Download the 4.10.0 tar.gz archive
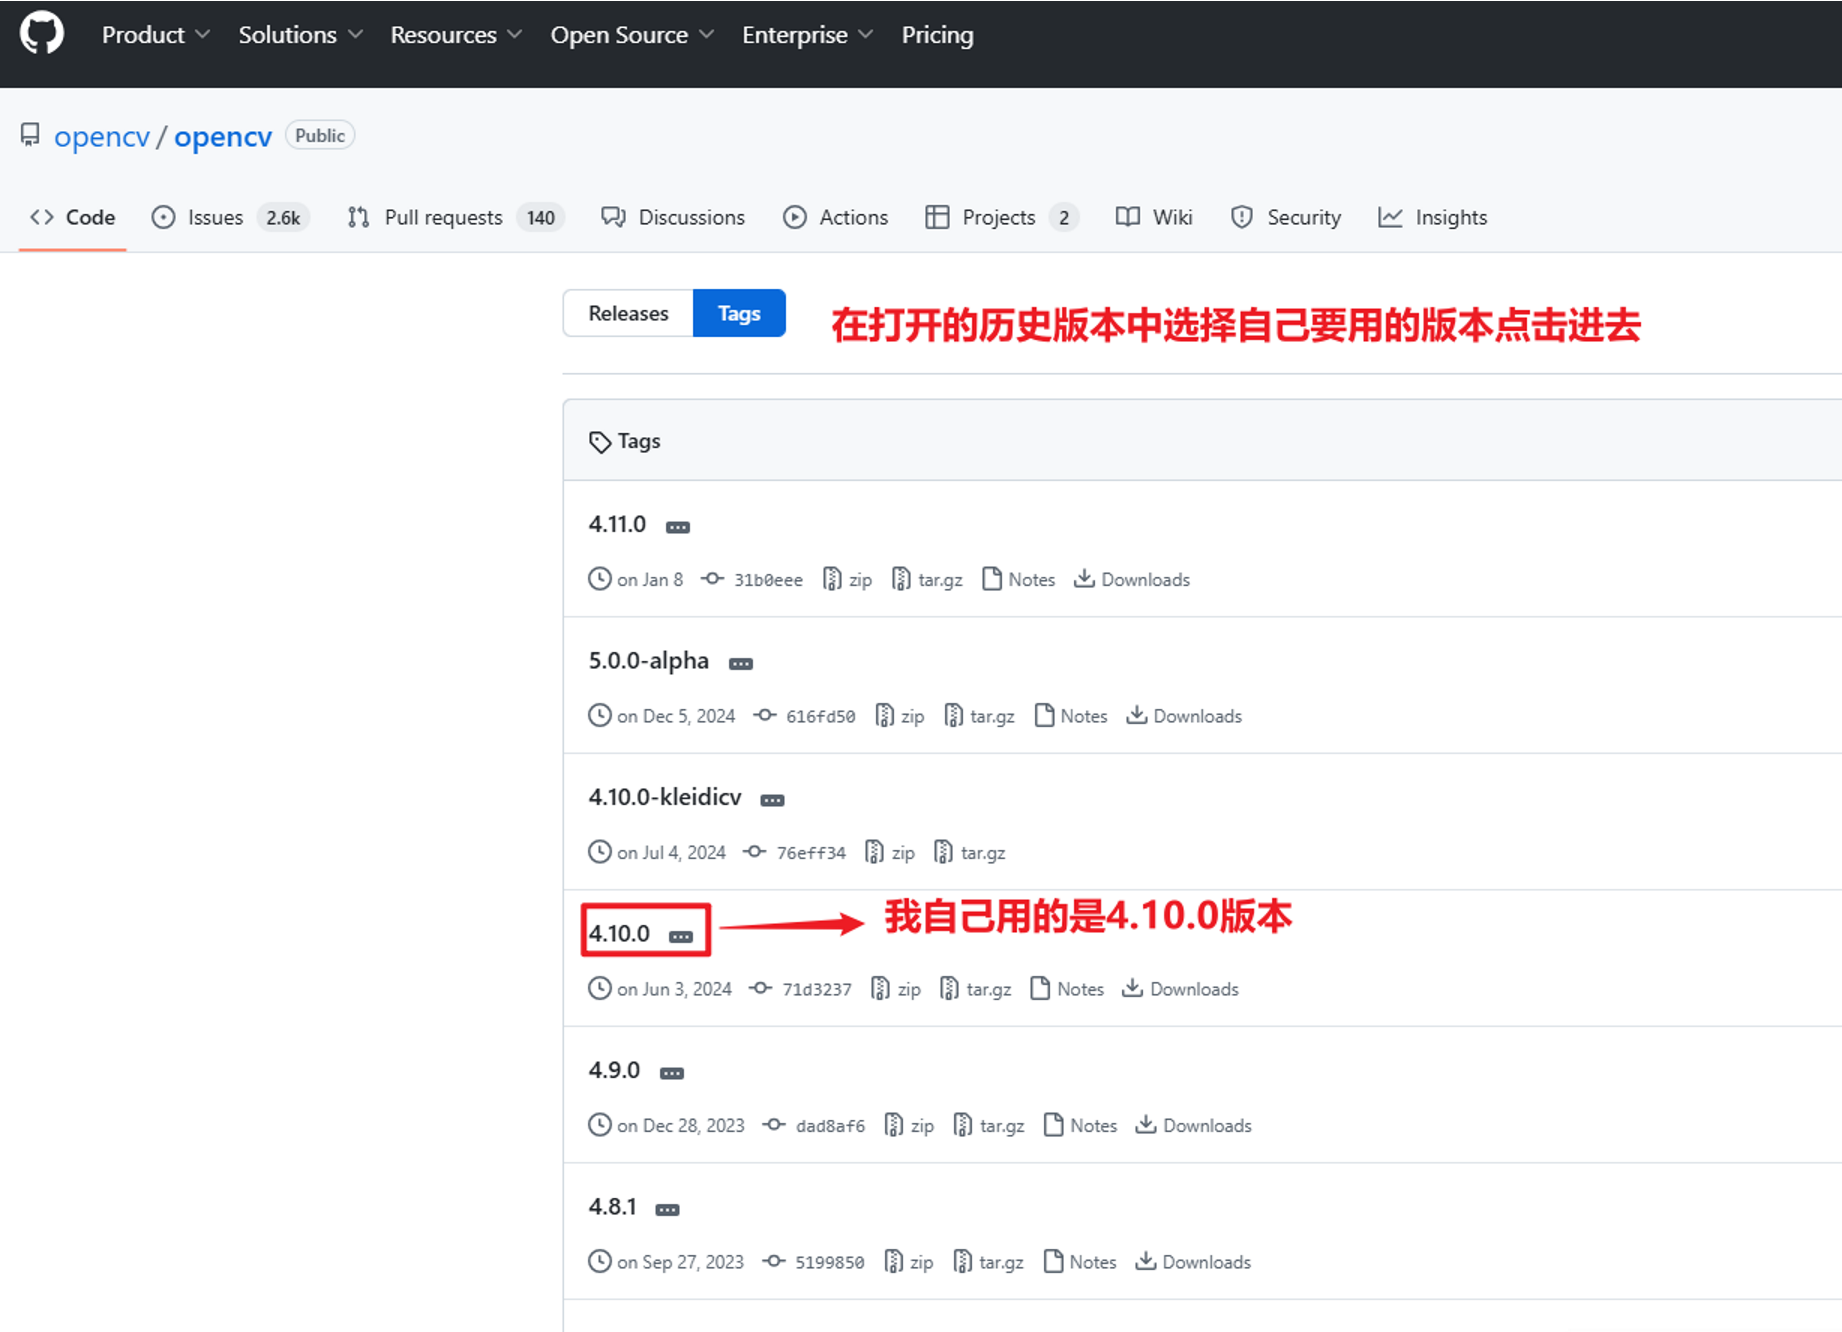Viewport: 1842px width, 1332px height. (x=976, y=989)
